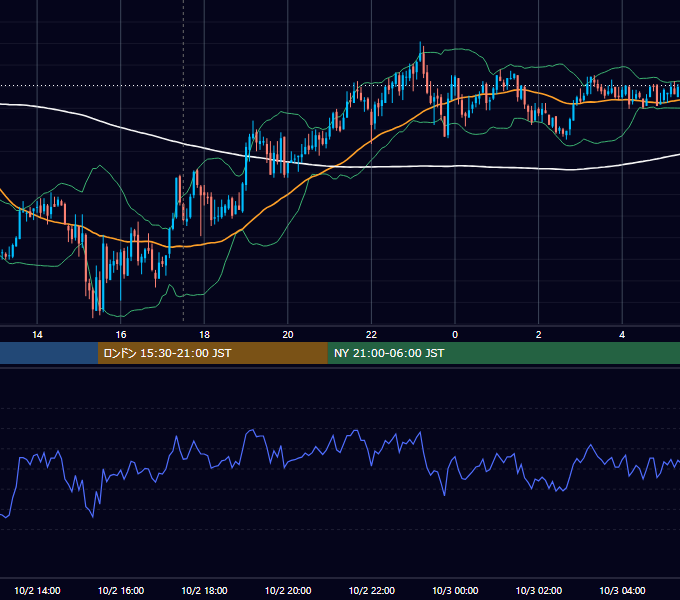Viewport: 680px width, 600px height.
Task: Click hour label 4 on upper axis
Action: point(622,335)
